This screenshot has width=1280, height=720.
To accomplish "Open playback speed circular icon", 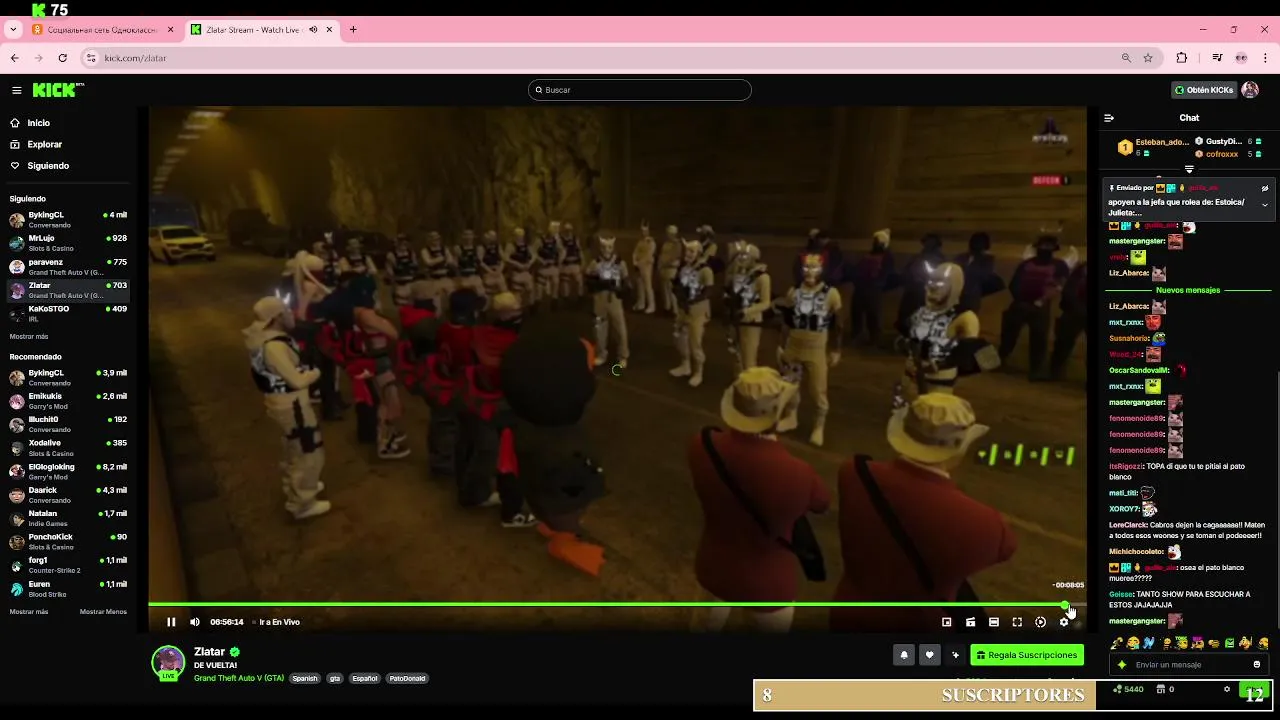I will point(1041,622).
